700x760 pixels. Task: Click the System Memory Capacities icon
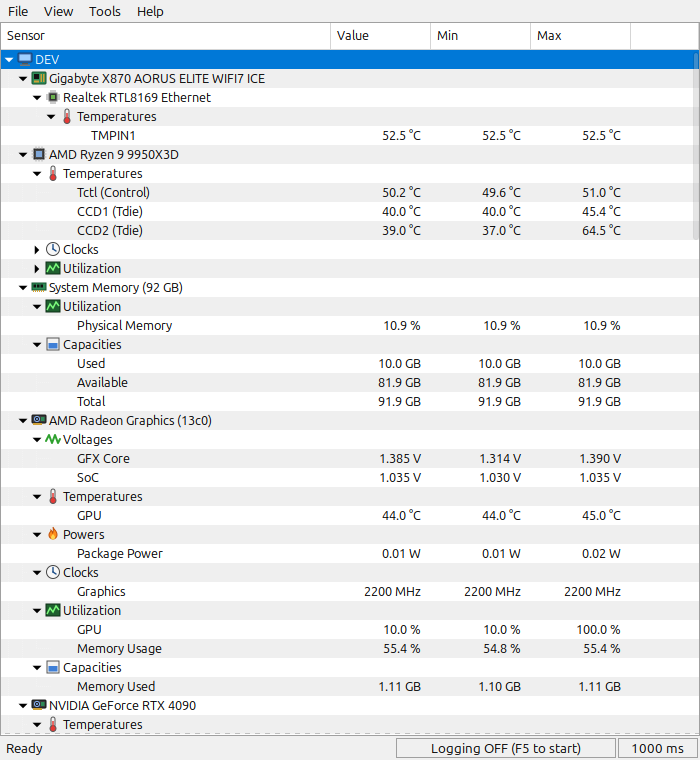pyautogui.click(x=53, y=344)
